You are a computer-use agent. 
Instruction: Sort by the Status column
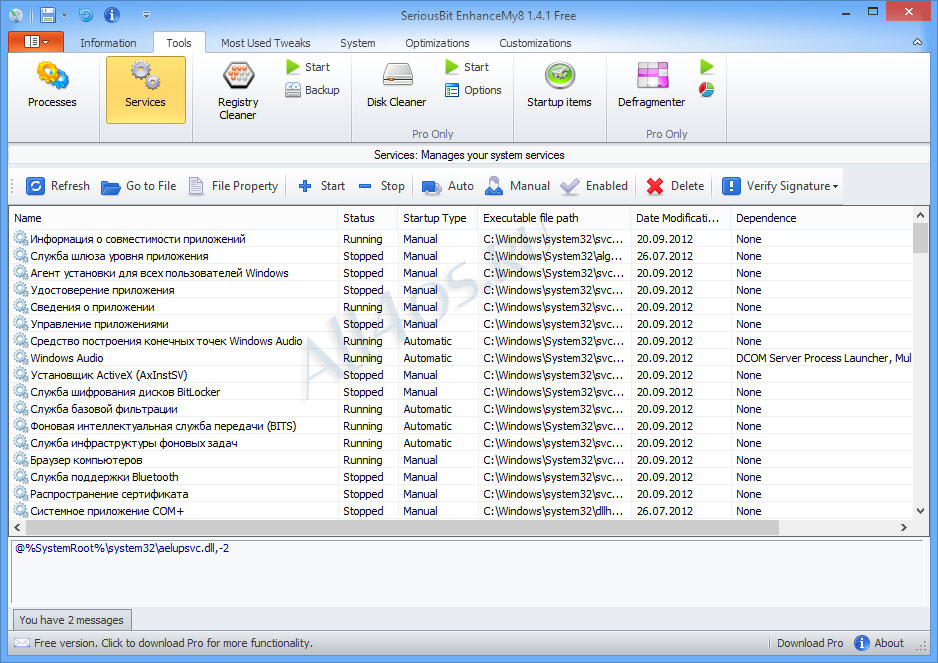(x=367, y=218)
